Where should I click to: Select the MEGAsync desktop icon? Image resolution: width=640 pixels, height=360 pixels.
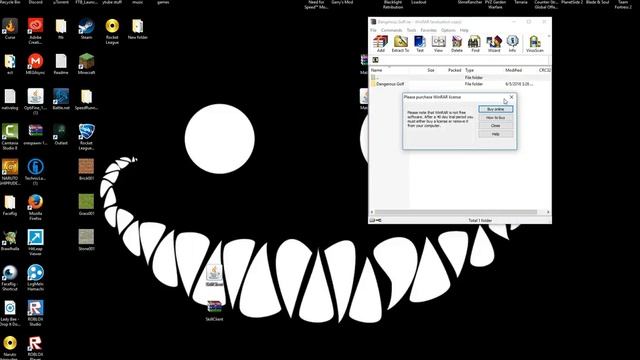pyautogui.click(x=36, y=64)
